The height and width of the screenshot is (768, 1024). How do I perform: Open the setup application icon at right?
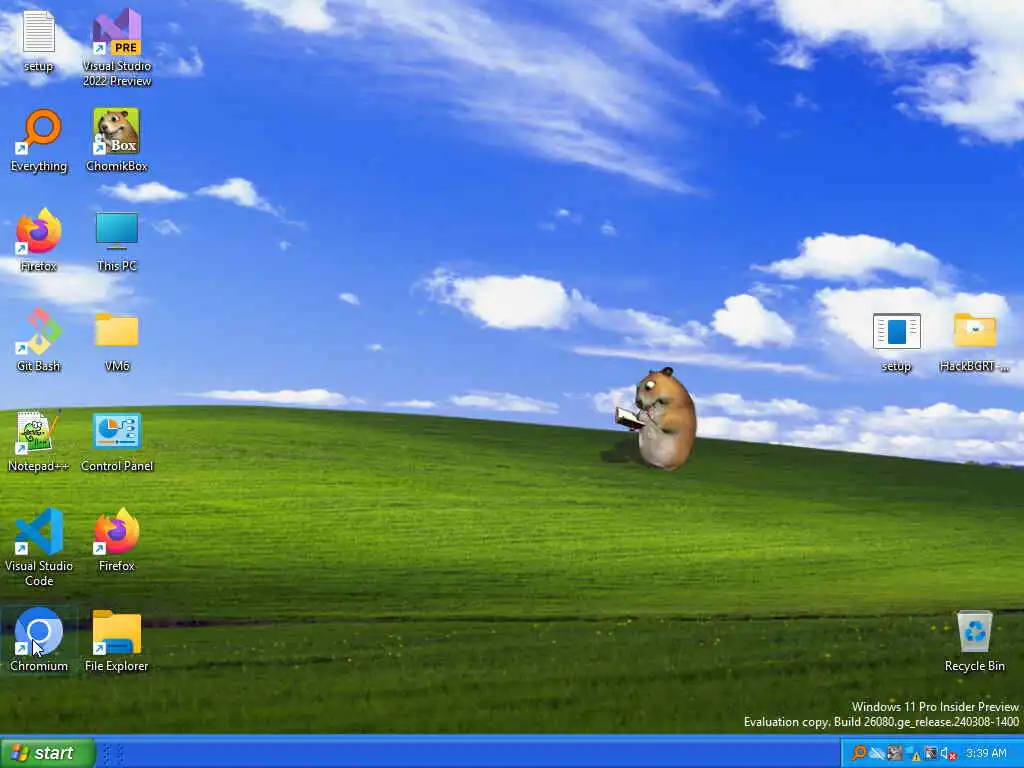pyautogui.click(x=896, y=340)
